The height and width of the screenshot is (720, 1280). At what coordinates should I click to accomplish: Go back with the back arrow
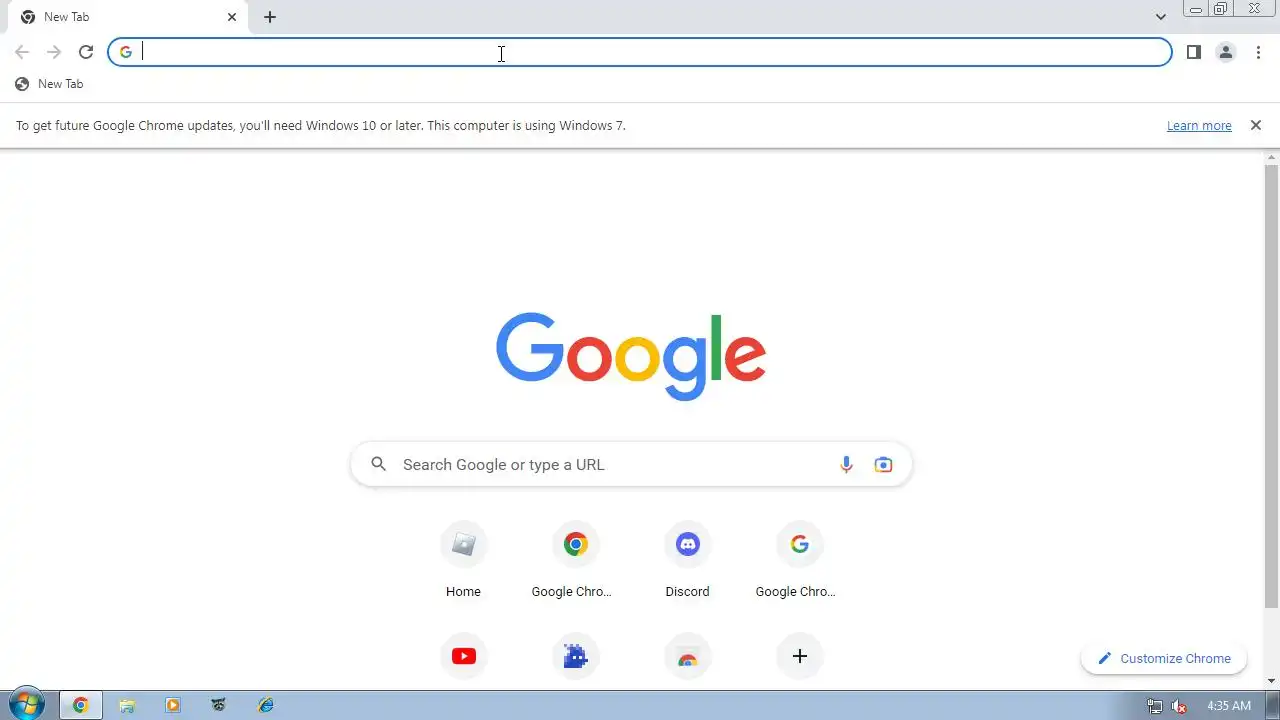[x=22, y=52]
